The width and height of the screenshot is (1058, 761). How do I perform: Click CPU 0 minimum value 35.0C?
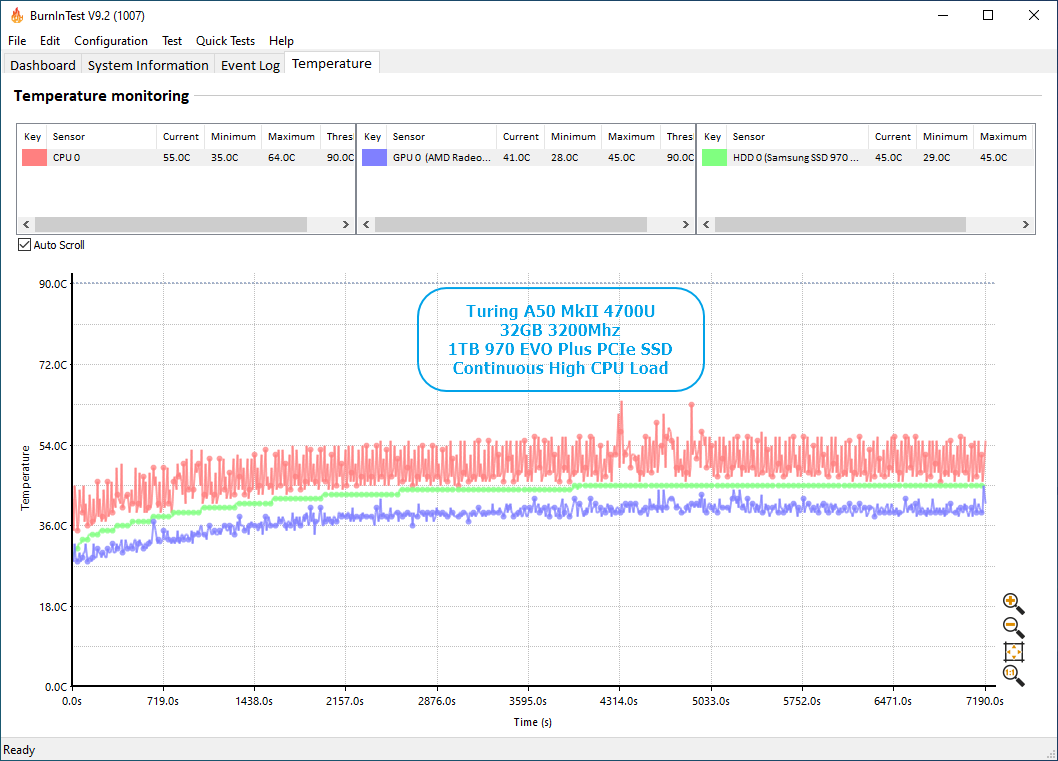click(225, 157)
